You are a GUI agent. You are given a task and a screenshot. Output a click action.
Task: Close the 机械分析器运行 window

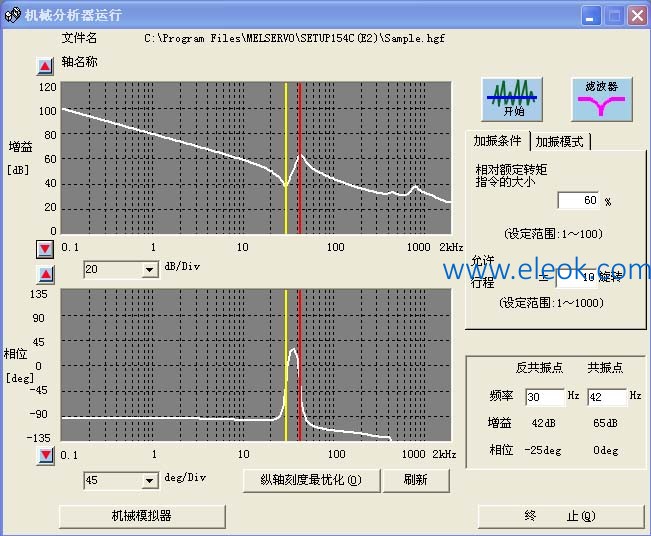click(x=637, y=16)
